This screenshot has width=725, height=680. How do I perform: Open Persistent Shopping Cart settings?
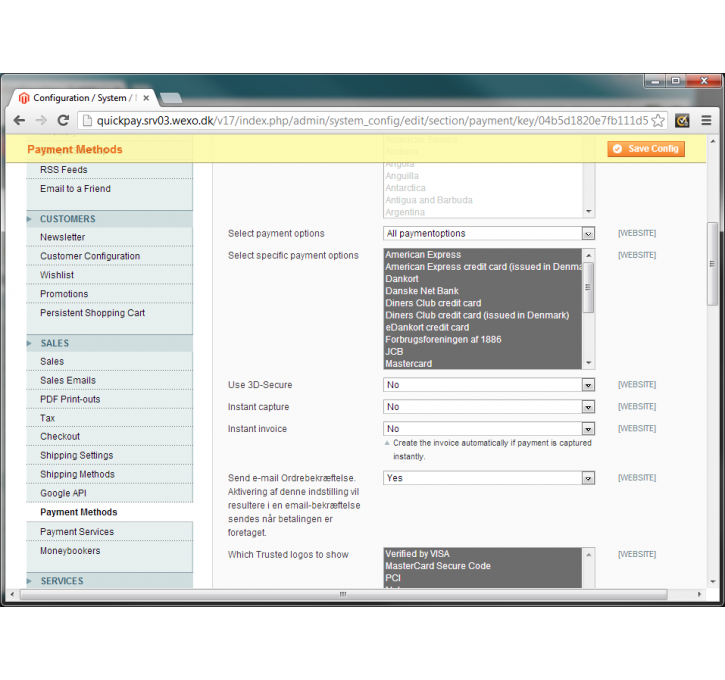pos(92,313)
